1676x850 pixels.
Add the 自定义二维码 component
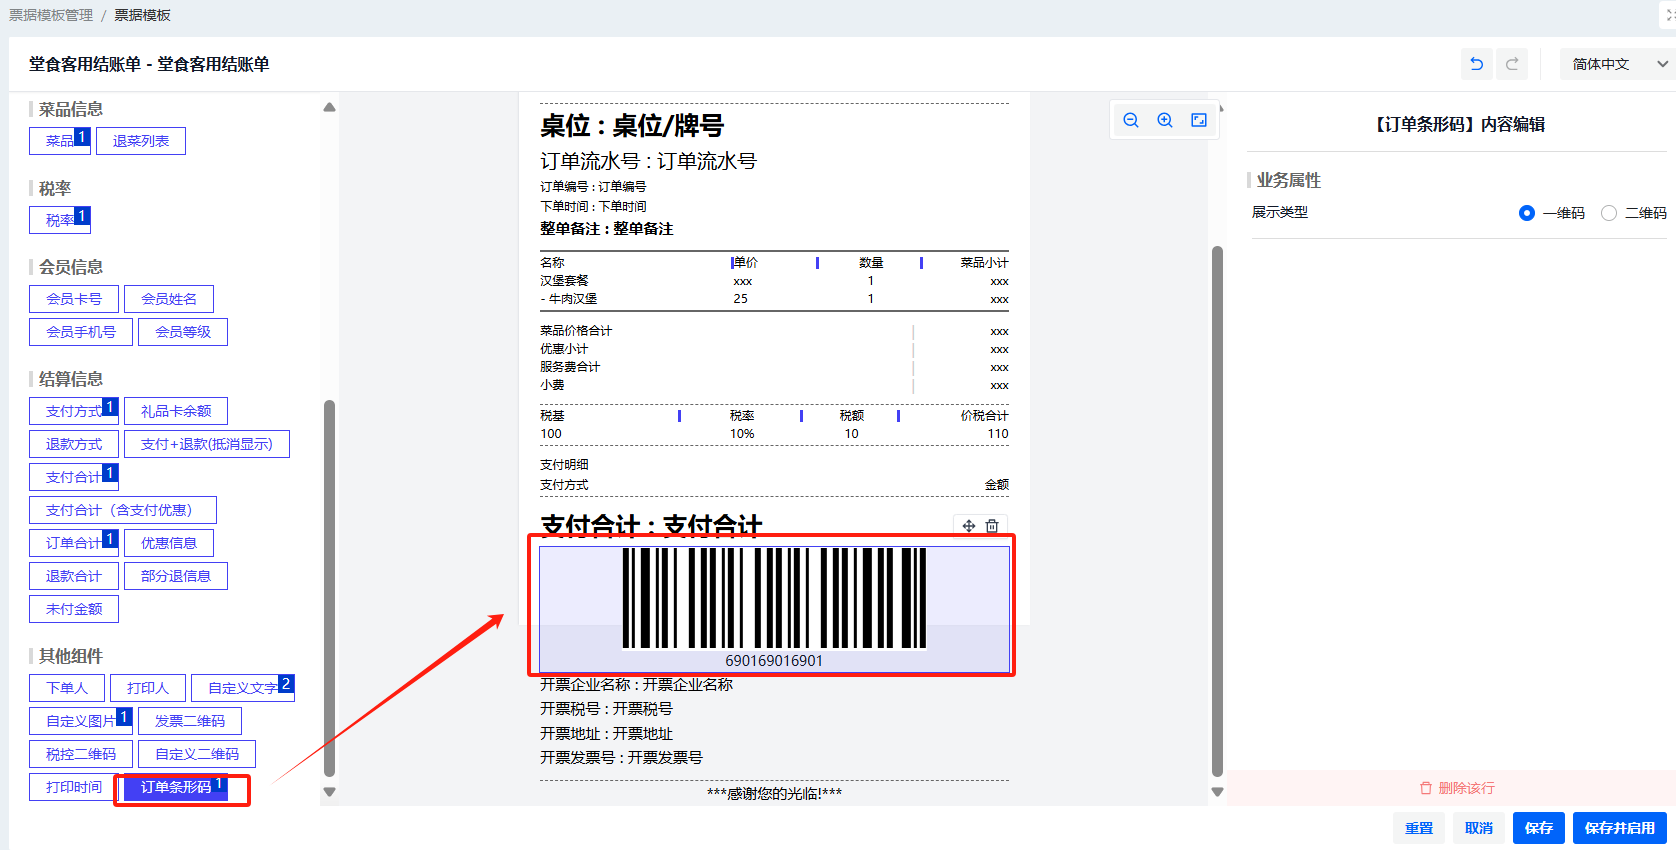(x=197, y=754)
